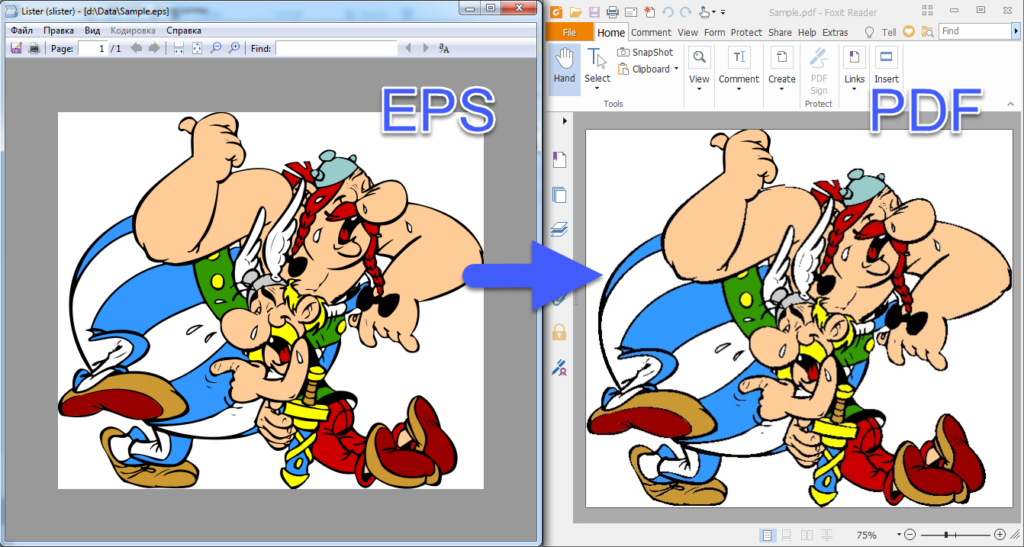Click the Tell me lightbulb

(869, 31)
